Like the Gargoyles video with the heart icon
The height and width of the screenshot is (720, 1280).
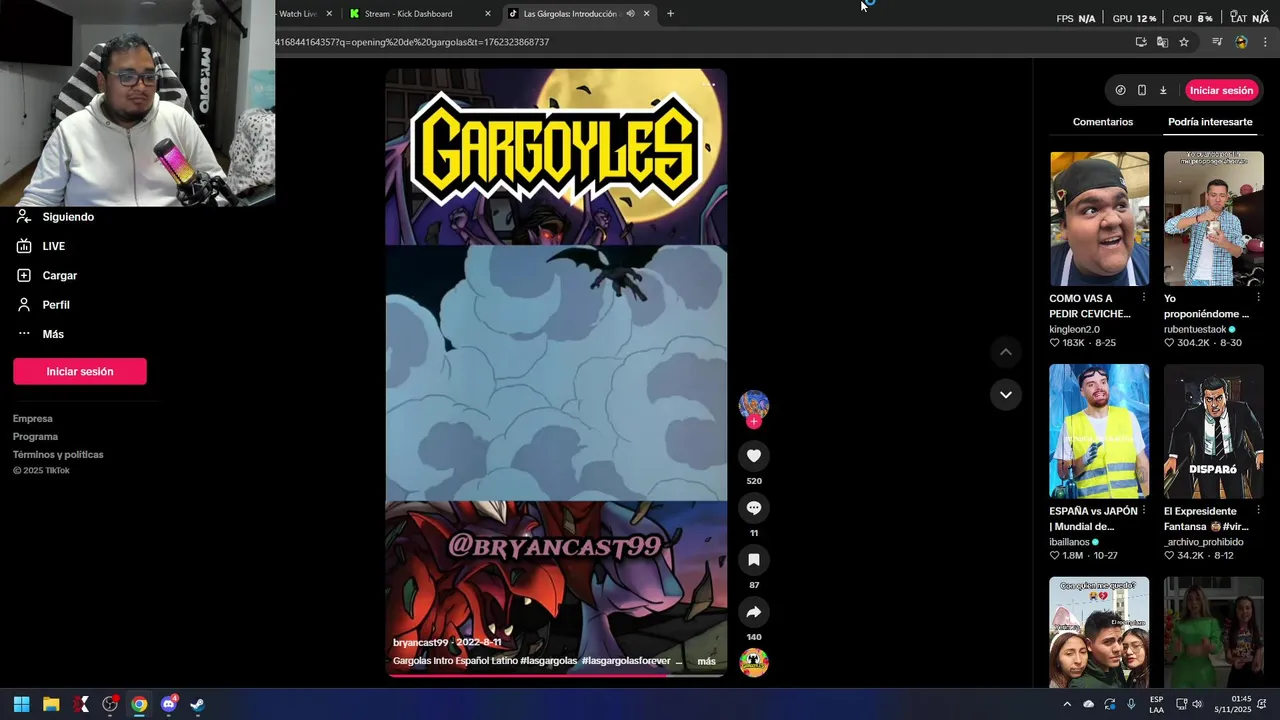[754, 456]
